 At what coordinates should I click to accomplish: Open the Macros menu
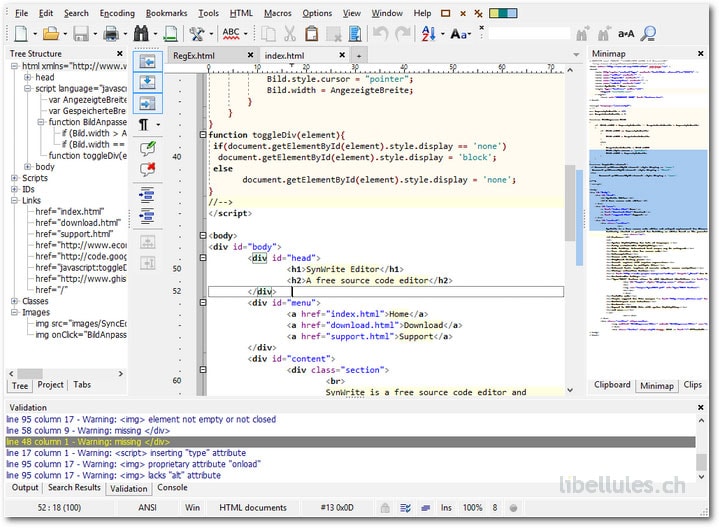277,13
